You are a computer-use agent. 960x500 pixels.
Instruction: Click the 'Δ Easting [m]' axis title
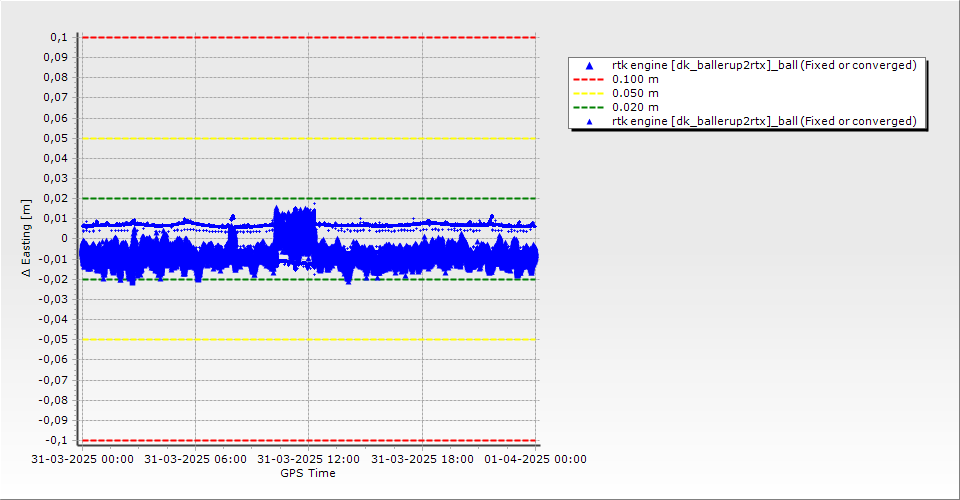[26, 238]
